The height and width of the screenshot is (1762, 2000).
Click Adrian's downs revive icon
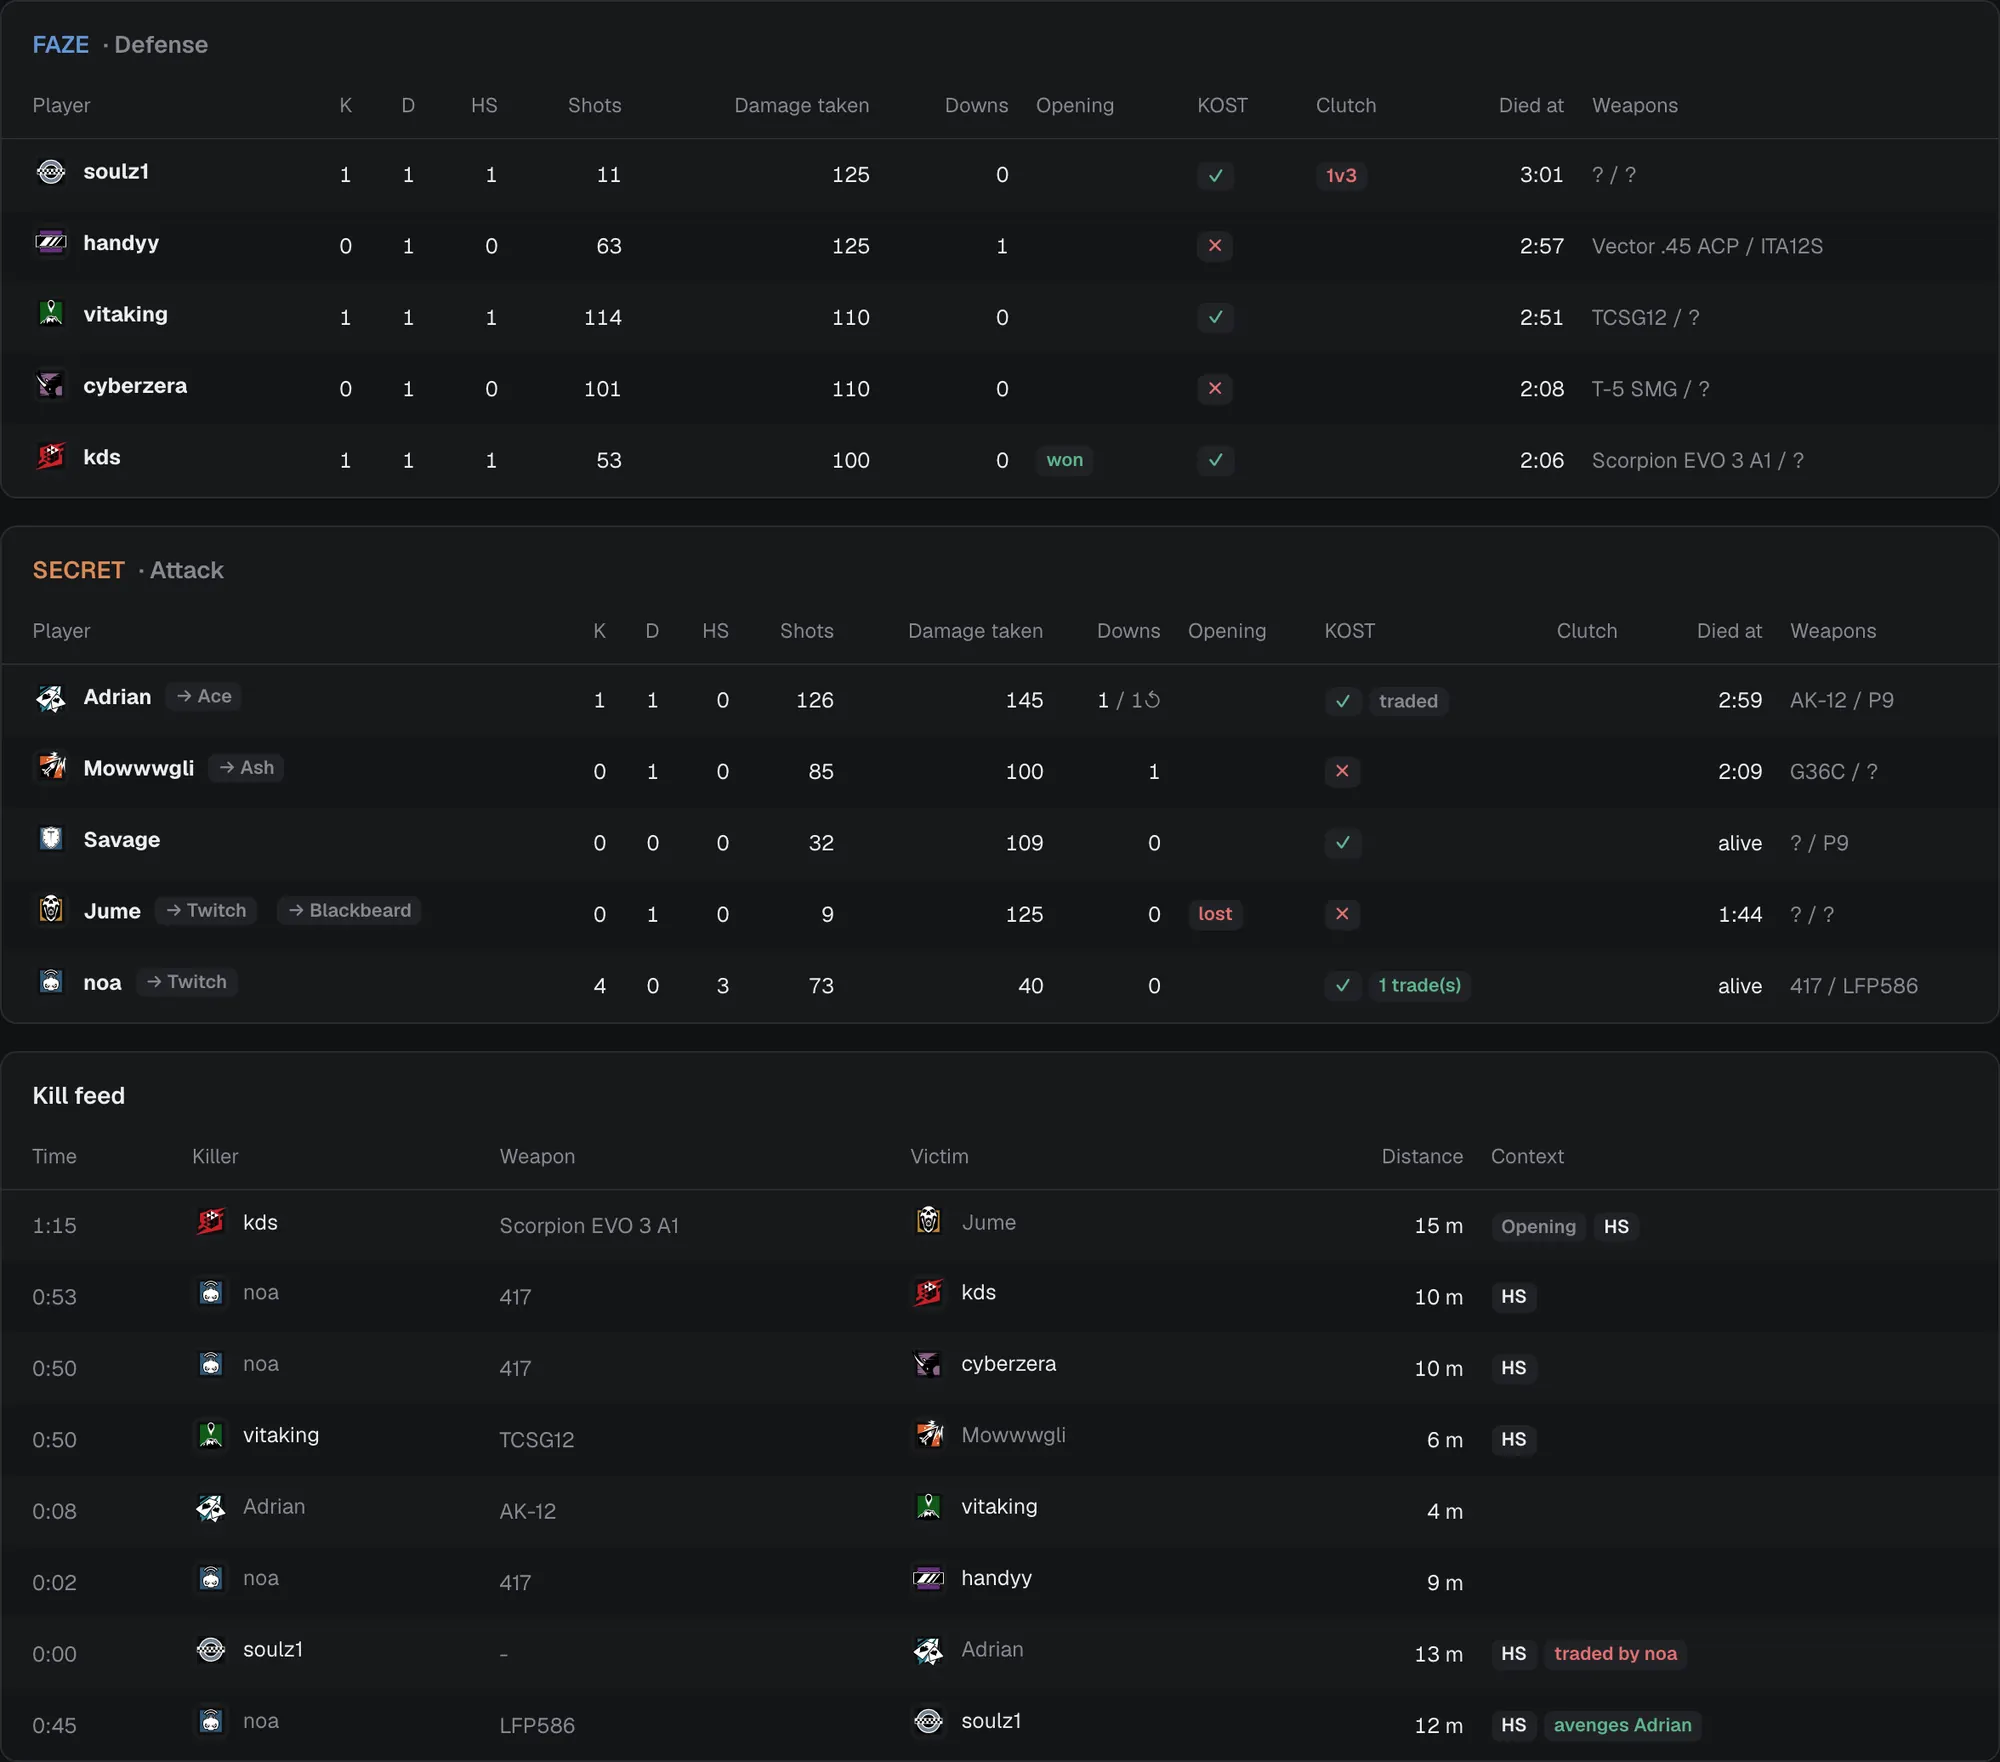(x=1153, y=700)
